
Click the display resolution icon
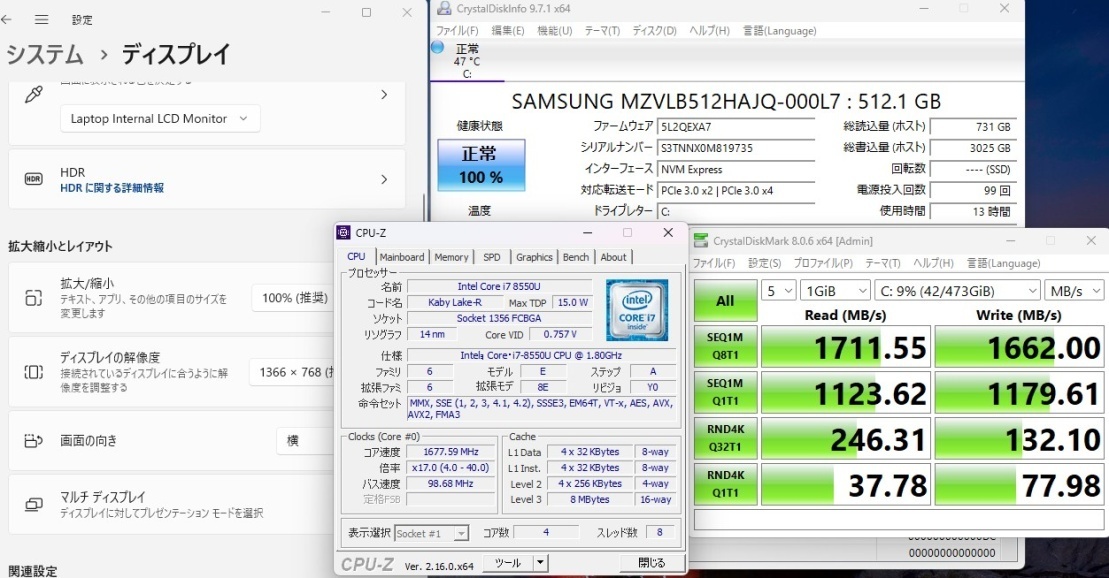pyautogui.click(x=33, y=372)
